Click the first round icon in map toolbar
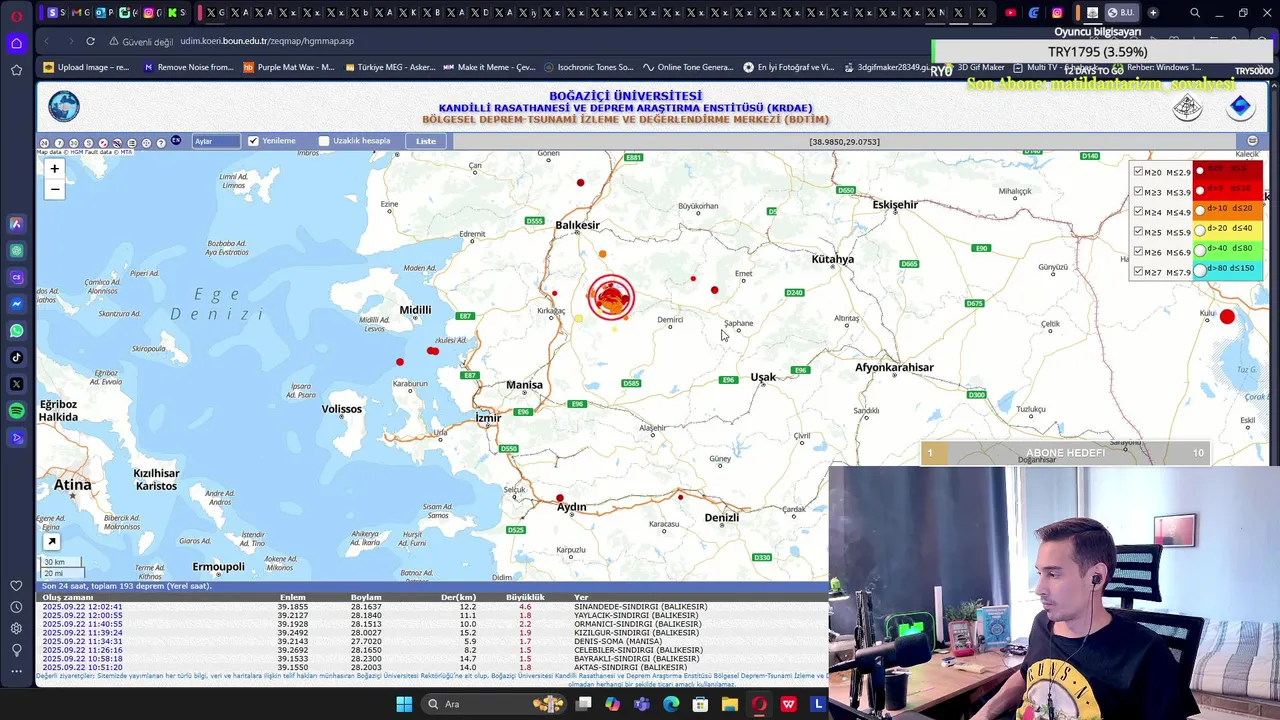Image resolution: width=1280 pixels, height=720 pixels. click(x=44, y=143)
